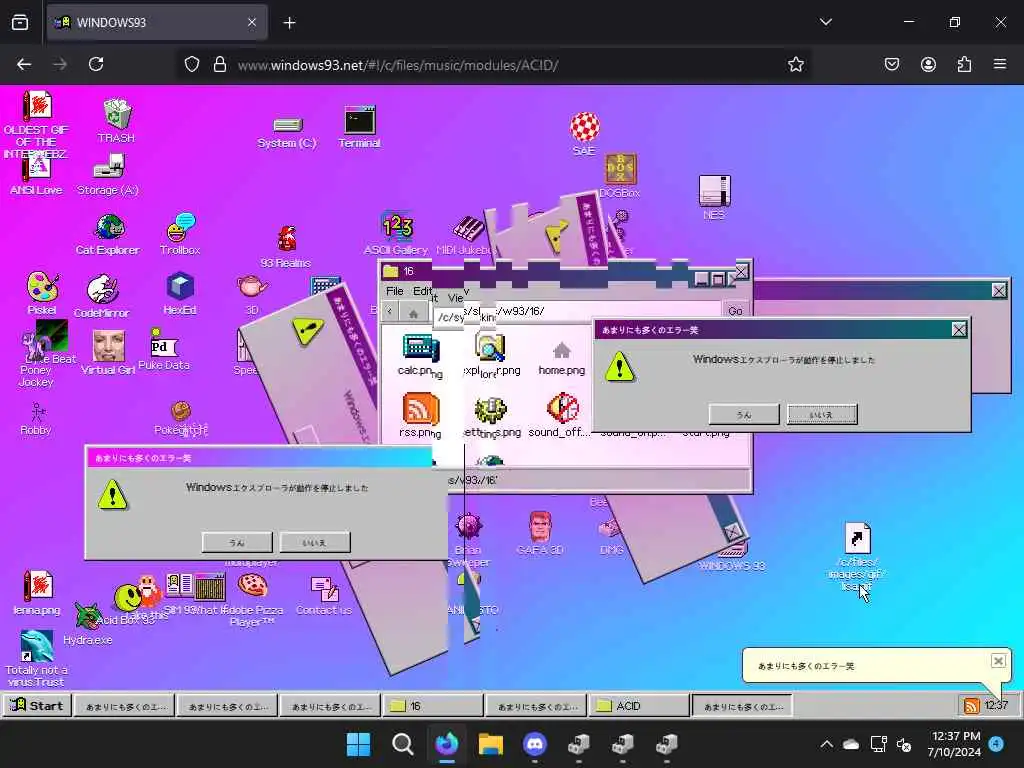Open the File menu in folder 16 window
The image size is (1024, 768).
point(394,291)
